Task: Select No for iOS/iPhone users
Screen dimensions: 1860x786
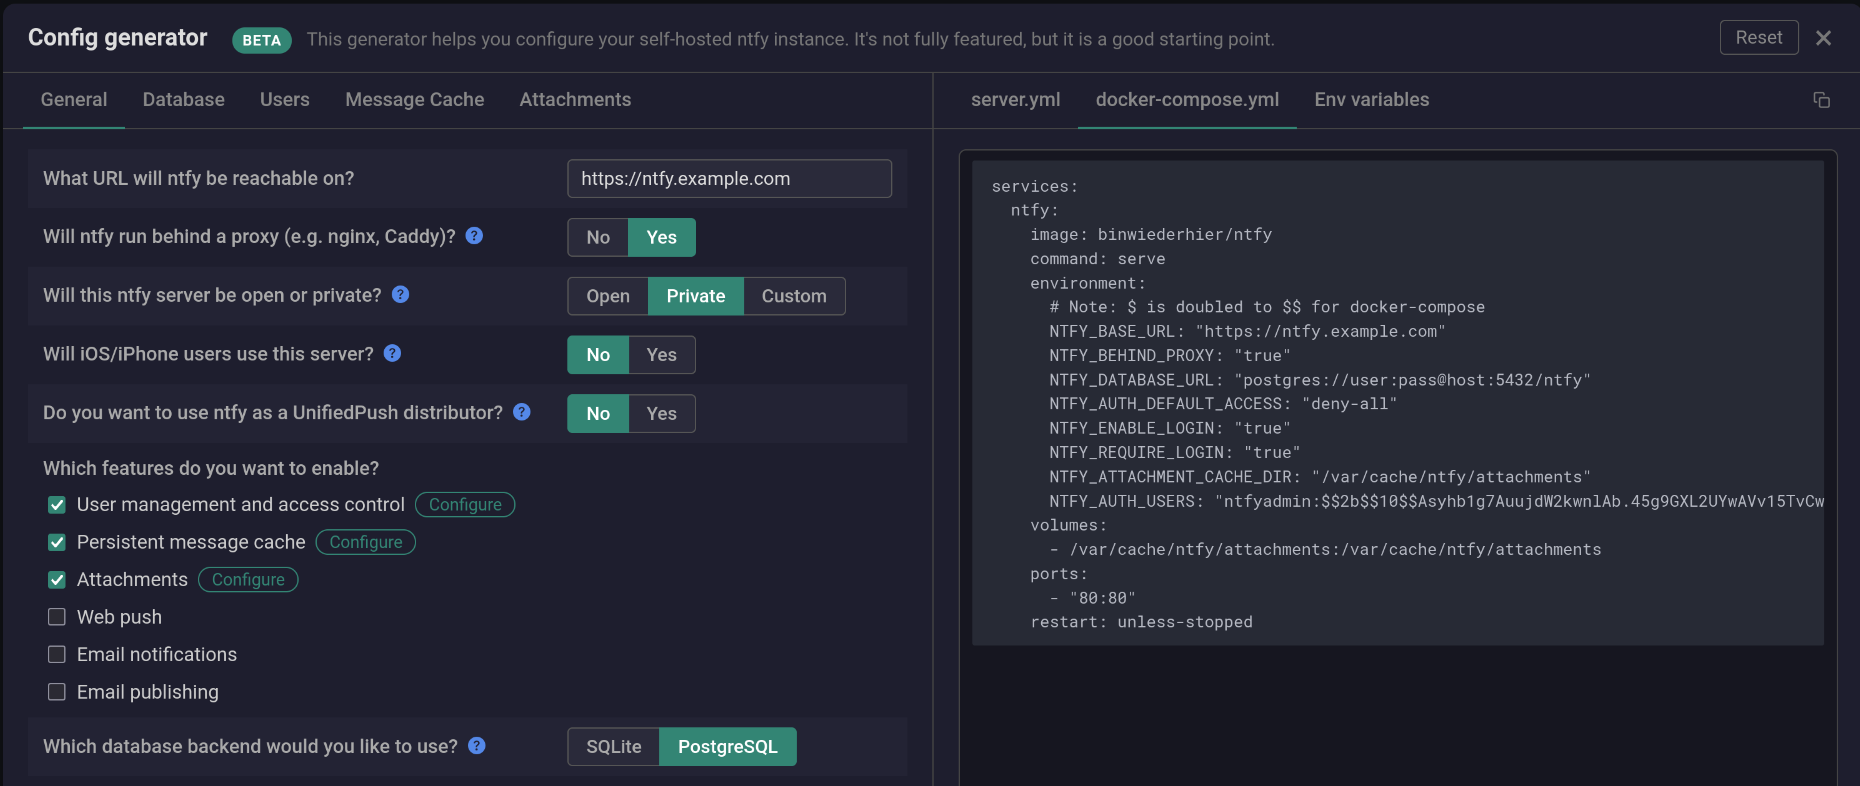Action: coord(598,355)
